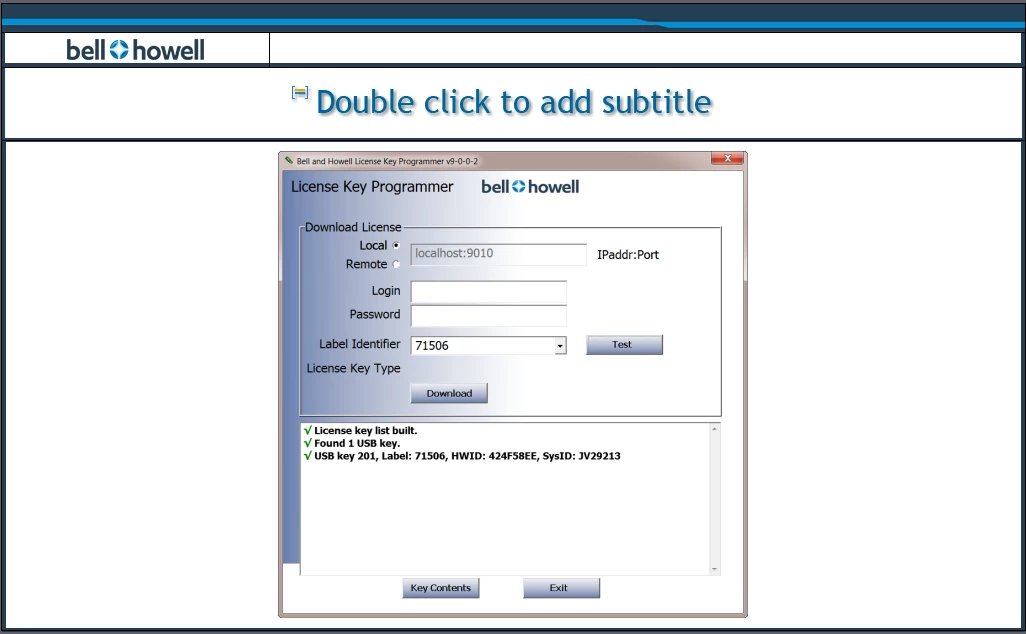
Task: Open Key Contents
Action: [440, 588]
